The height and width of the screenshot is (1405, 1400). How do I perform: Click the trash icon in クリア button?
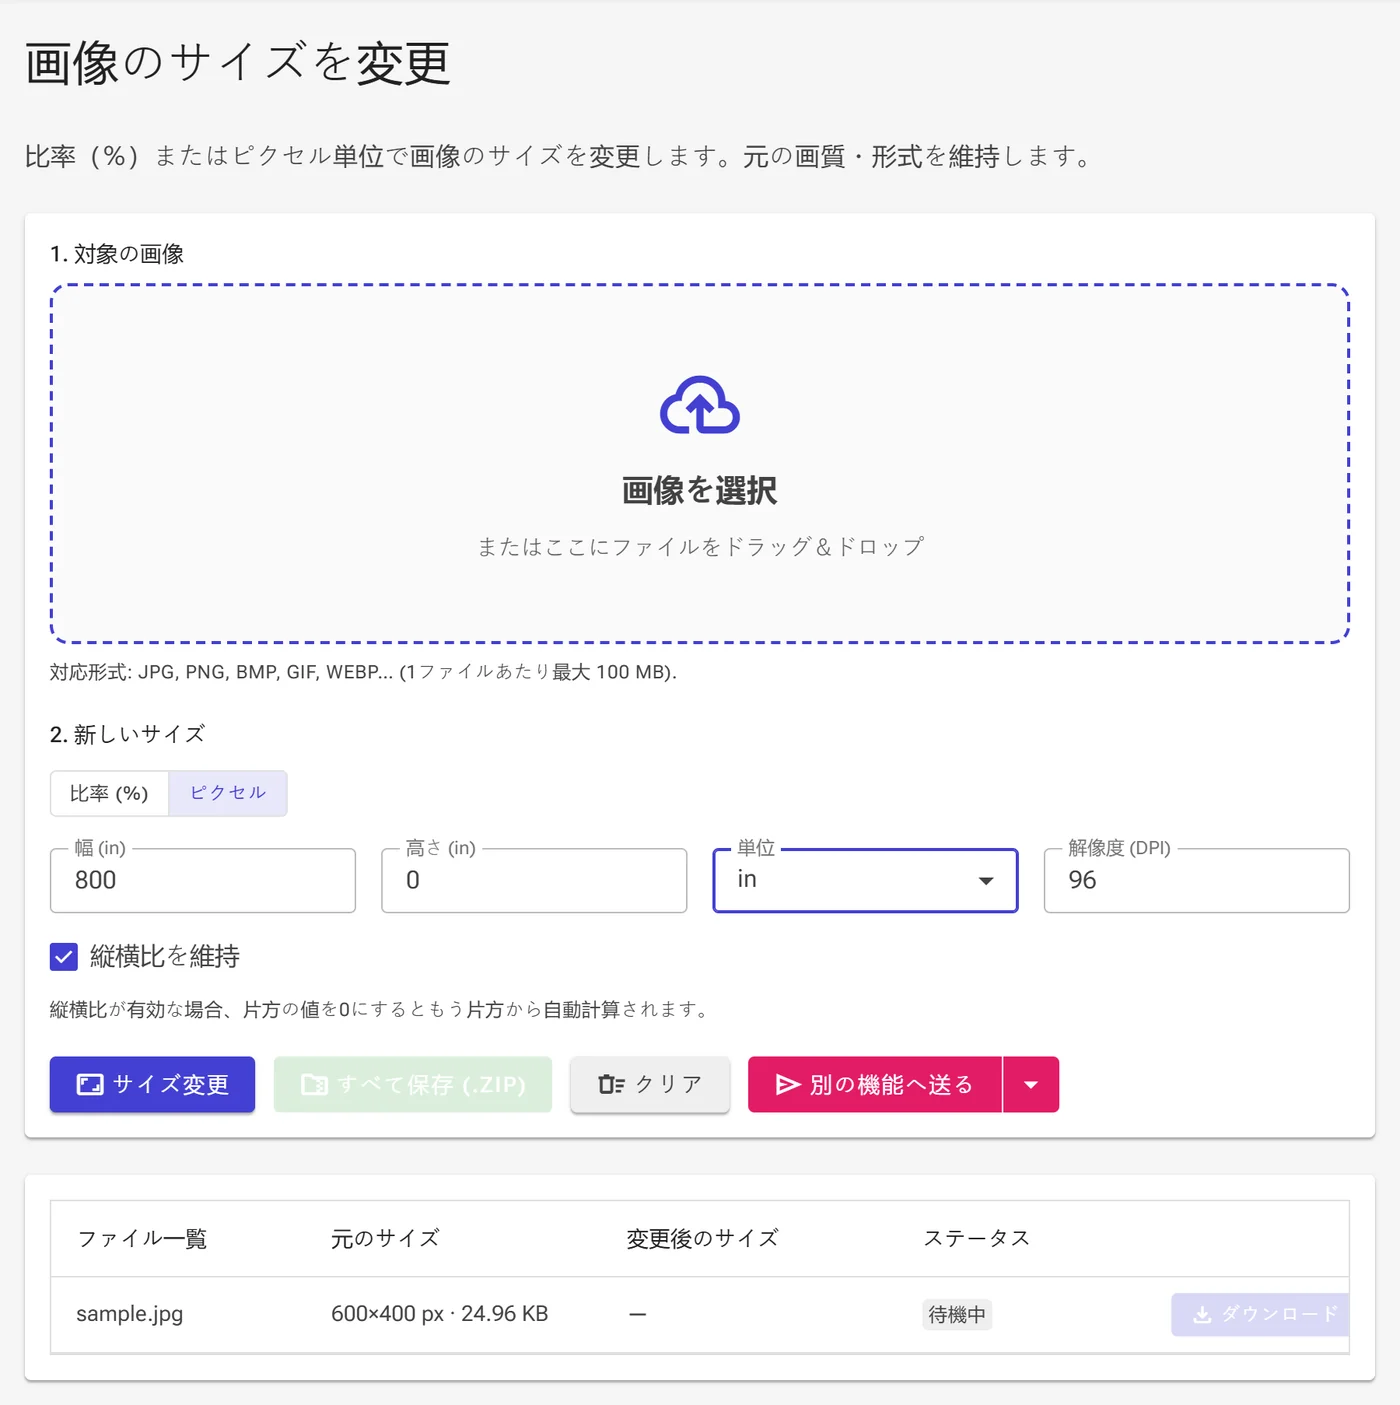(x=611, y=1084)
